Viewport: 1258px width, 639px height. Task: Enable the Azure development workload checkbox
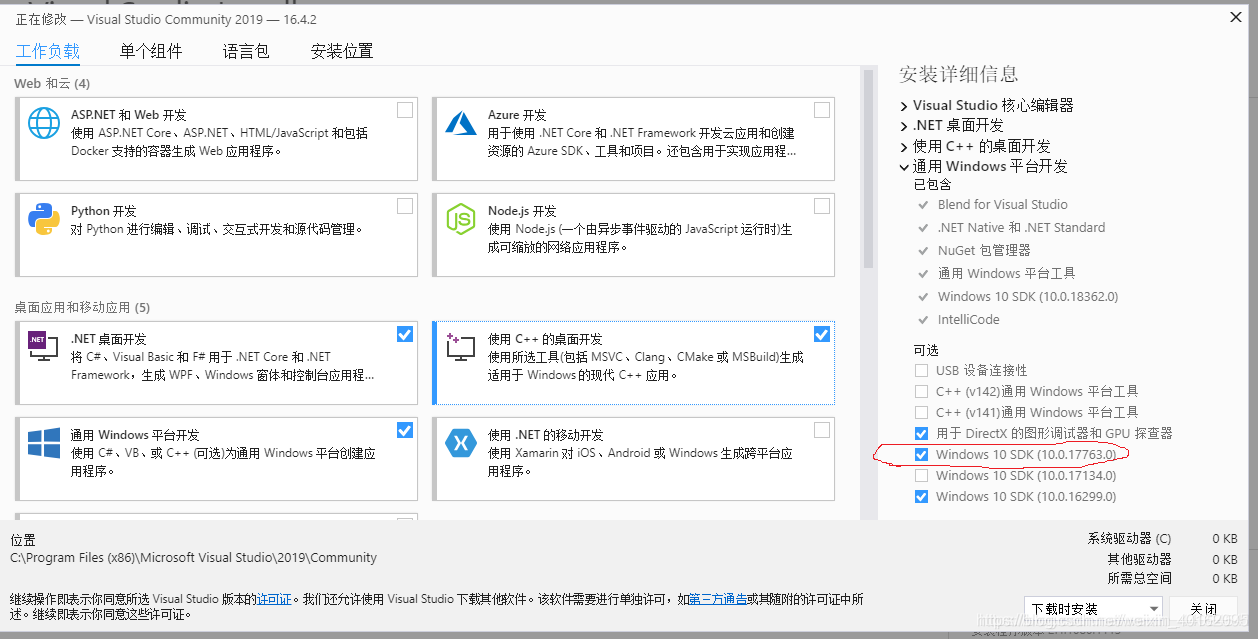[822, 110]
